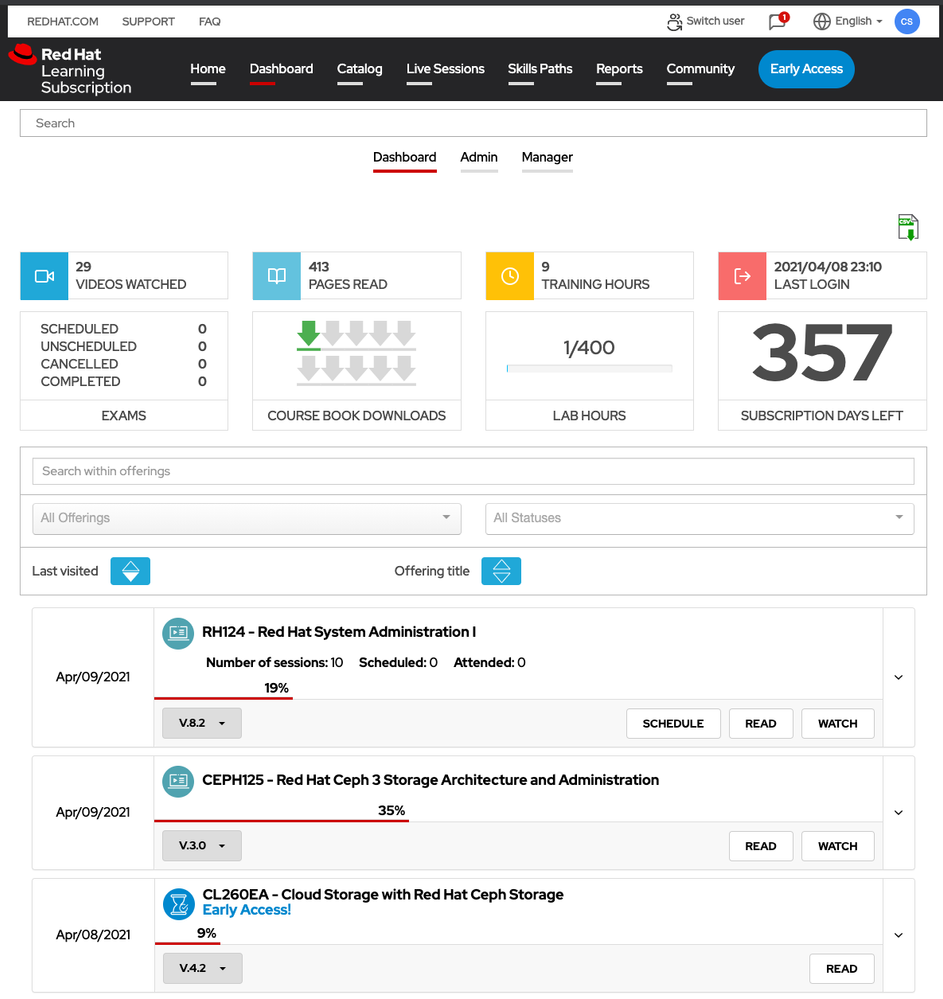
Task: Toggle Last visited sort order
Action: pos(130,571)
